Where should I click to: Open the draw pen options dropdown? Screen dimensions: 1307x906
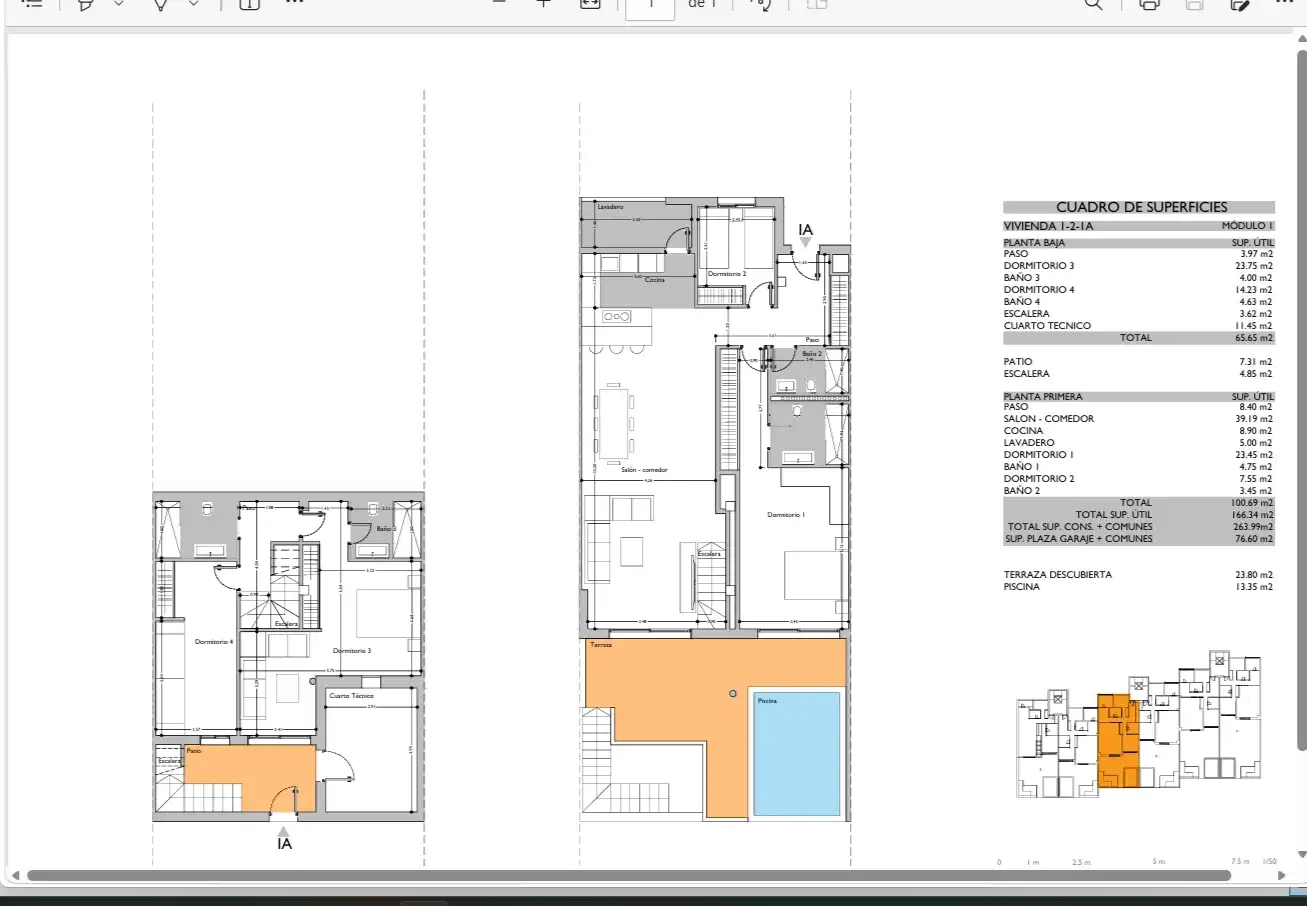194,3
